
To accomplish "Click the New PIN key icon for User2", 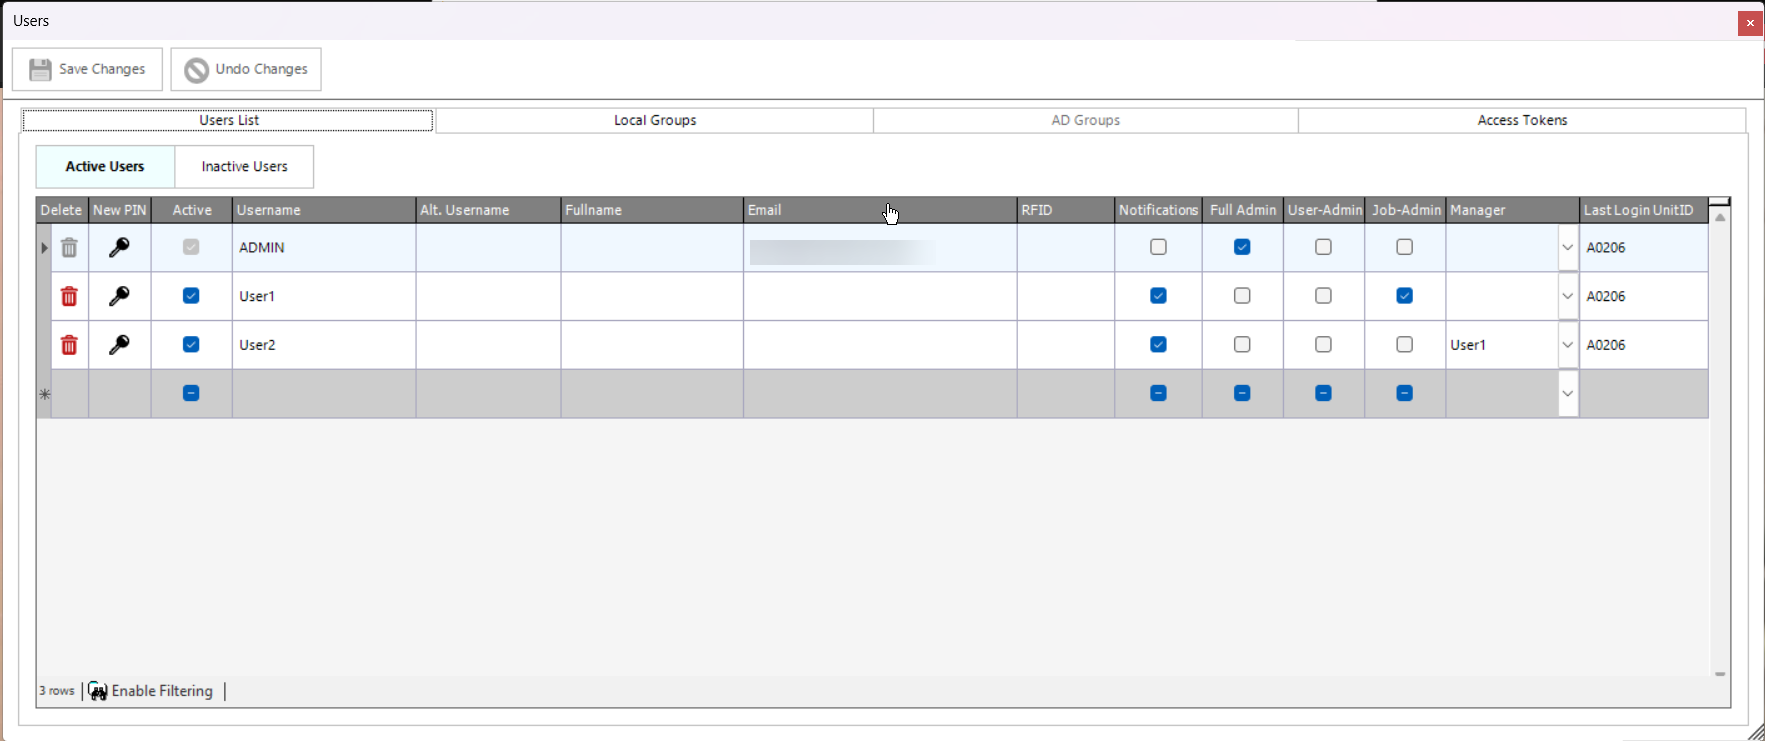I will point(119,345).
